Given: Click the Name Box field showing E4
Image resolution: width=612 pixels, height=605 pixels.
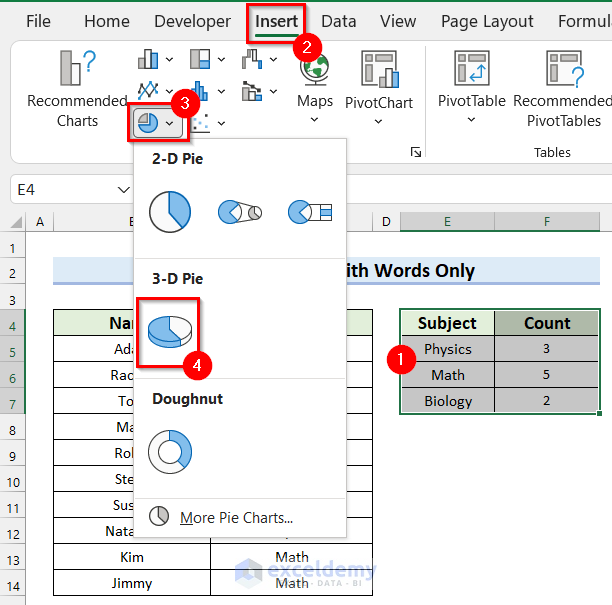Looking at the screenshot, I should (x=60, y=189).
